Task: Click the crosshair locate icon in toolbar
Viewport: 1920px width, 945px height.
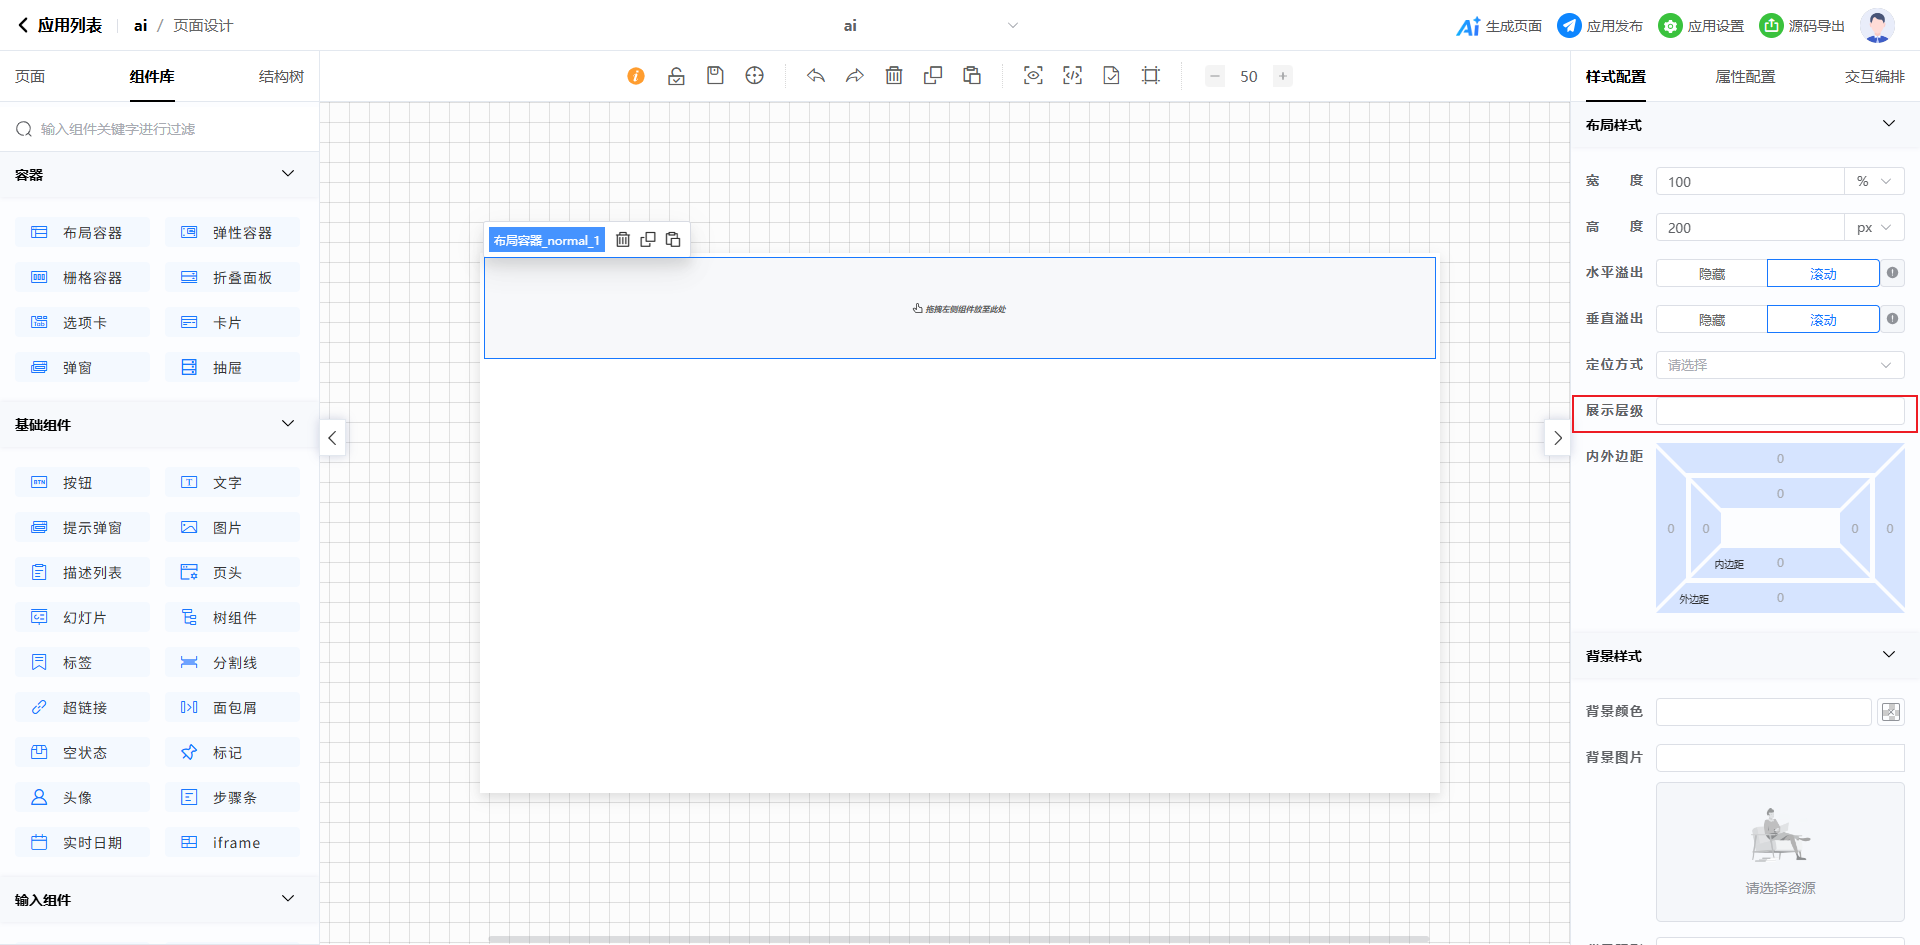Action: click(x=755, y=76)
